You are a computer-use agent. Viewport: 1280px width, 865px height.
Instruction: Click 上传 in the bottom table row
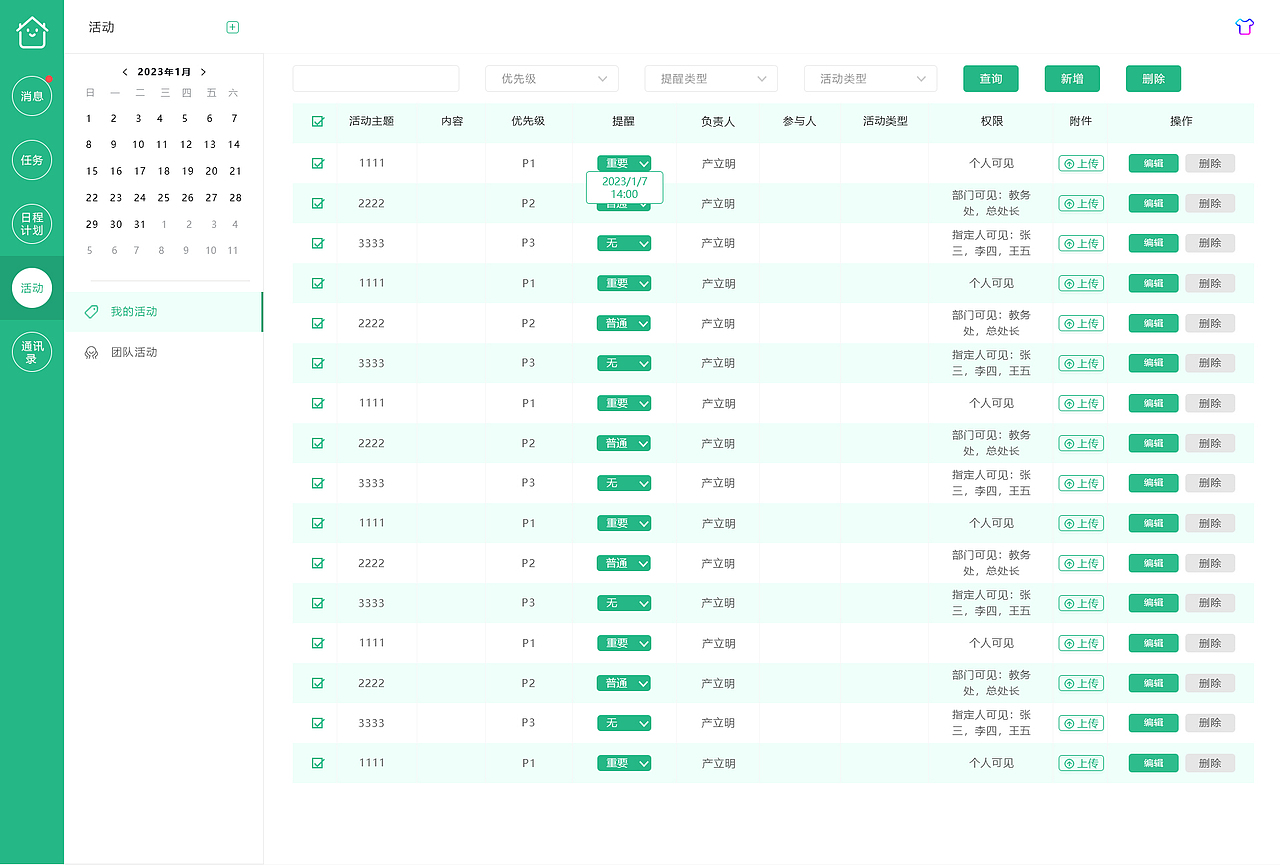pyautogui.click(x=1081, y=763)
